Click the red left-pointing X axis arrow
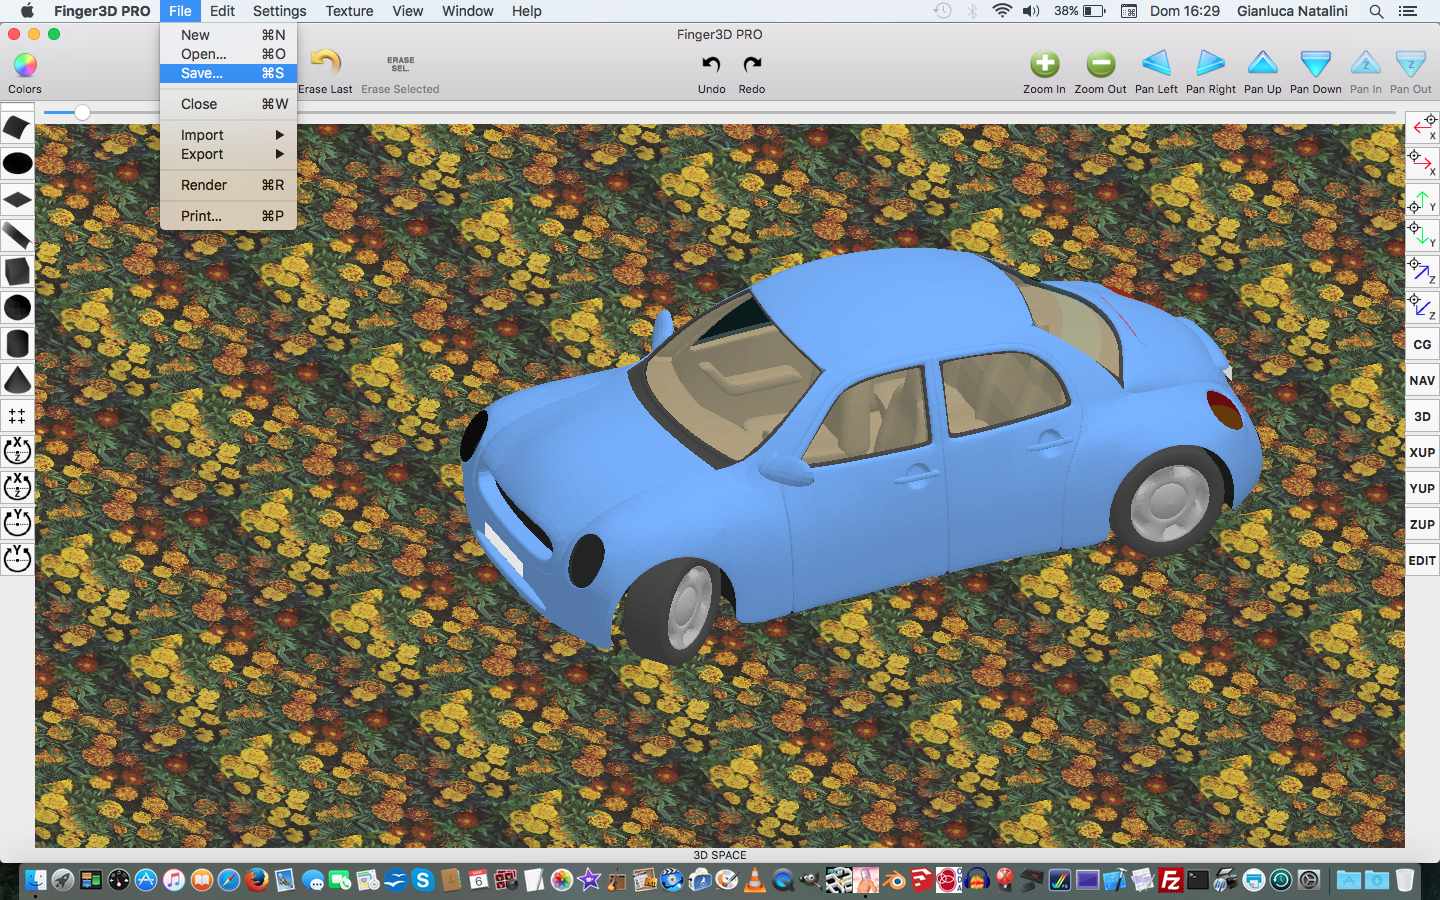The width and height of the screenshot is (1440, 900). coord(1422,127)
